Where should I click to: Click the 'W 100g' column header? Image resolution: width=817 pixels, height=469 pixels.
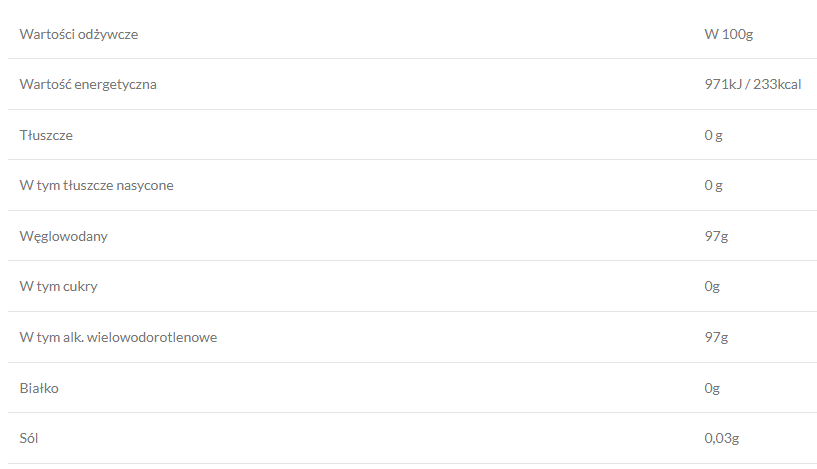point(728,35)
